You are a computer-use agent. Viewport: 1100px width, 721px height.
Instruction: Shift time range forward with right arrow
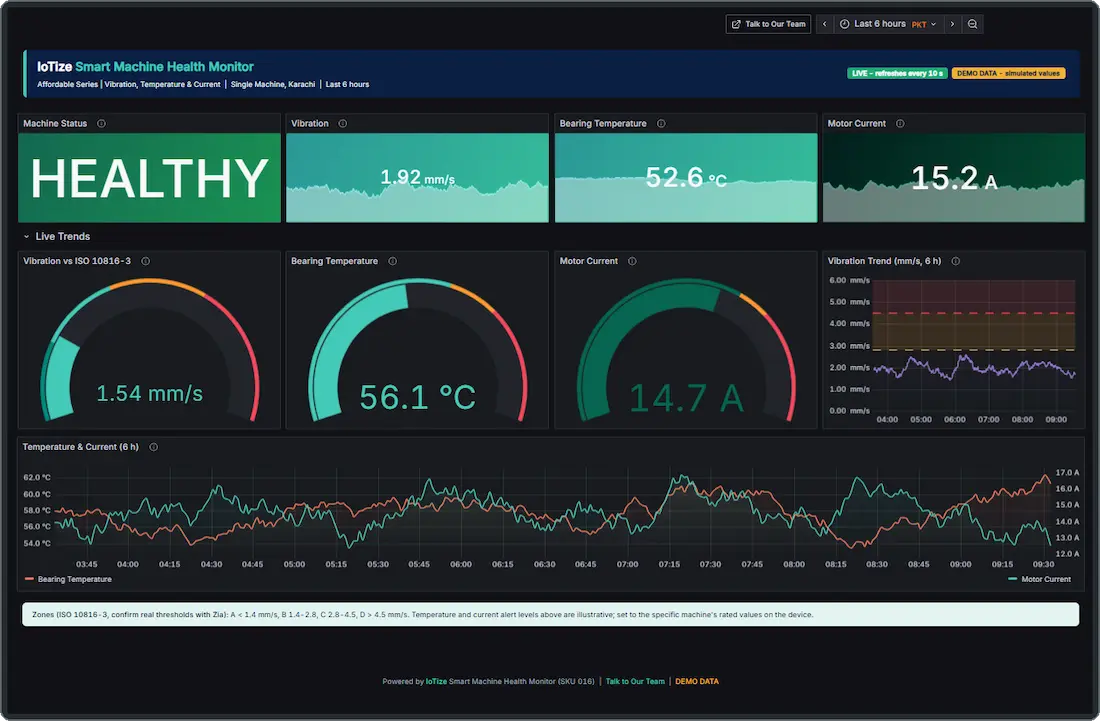(952, 24)
